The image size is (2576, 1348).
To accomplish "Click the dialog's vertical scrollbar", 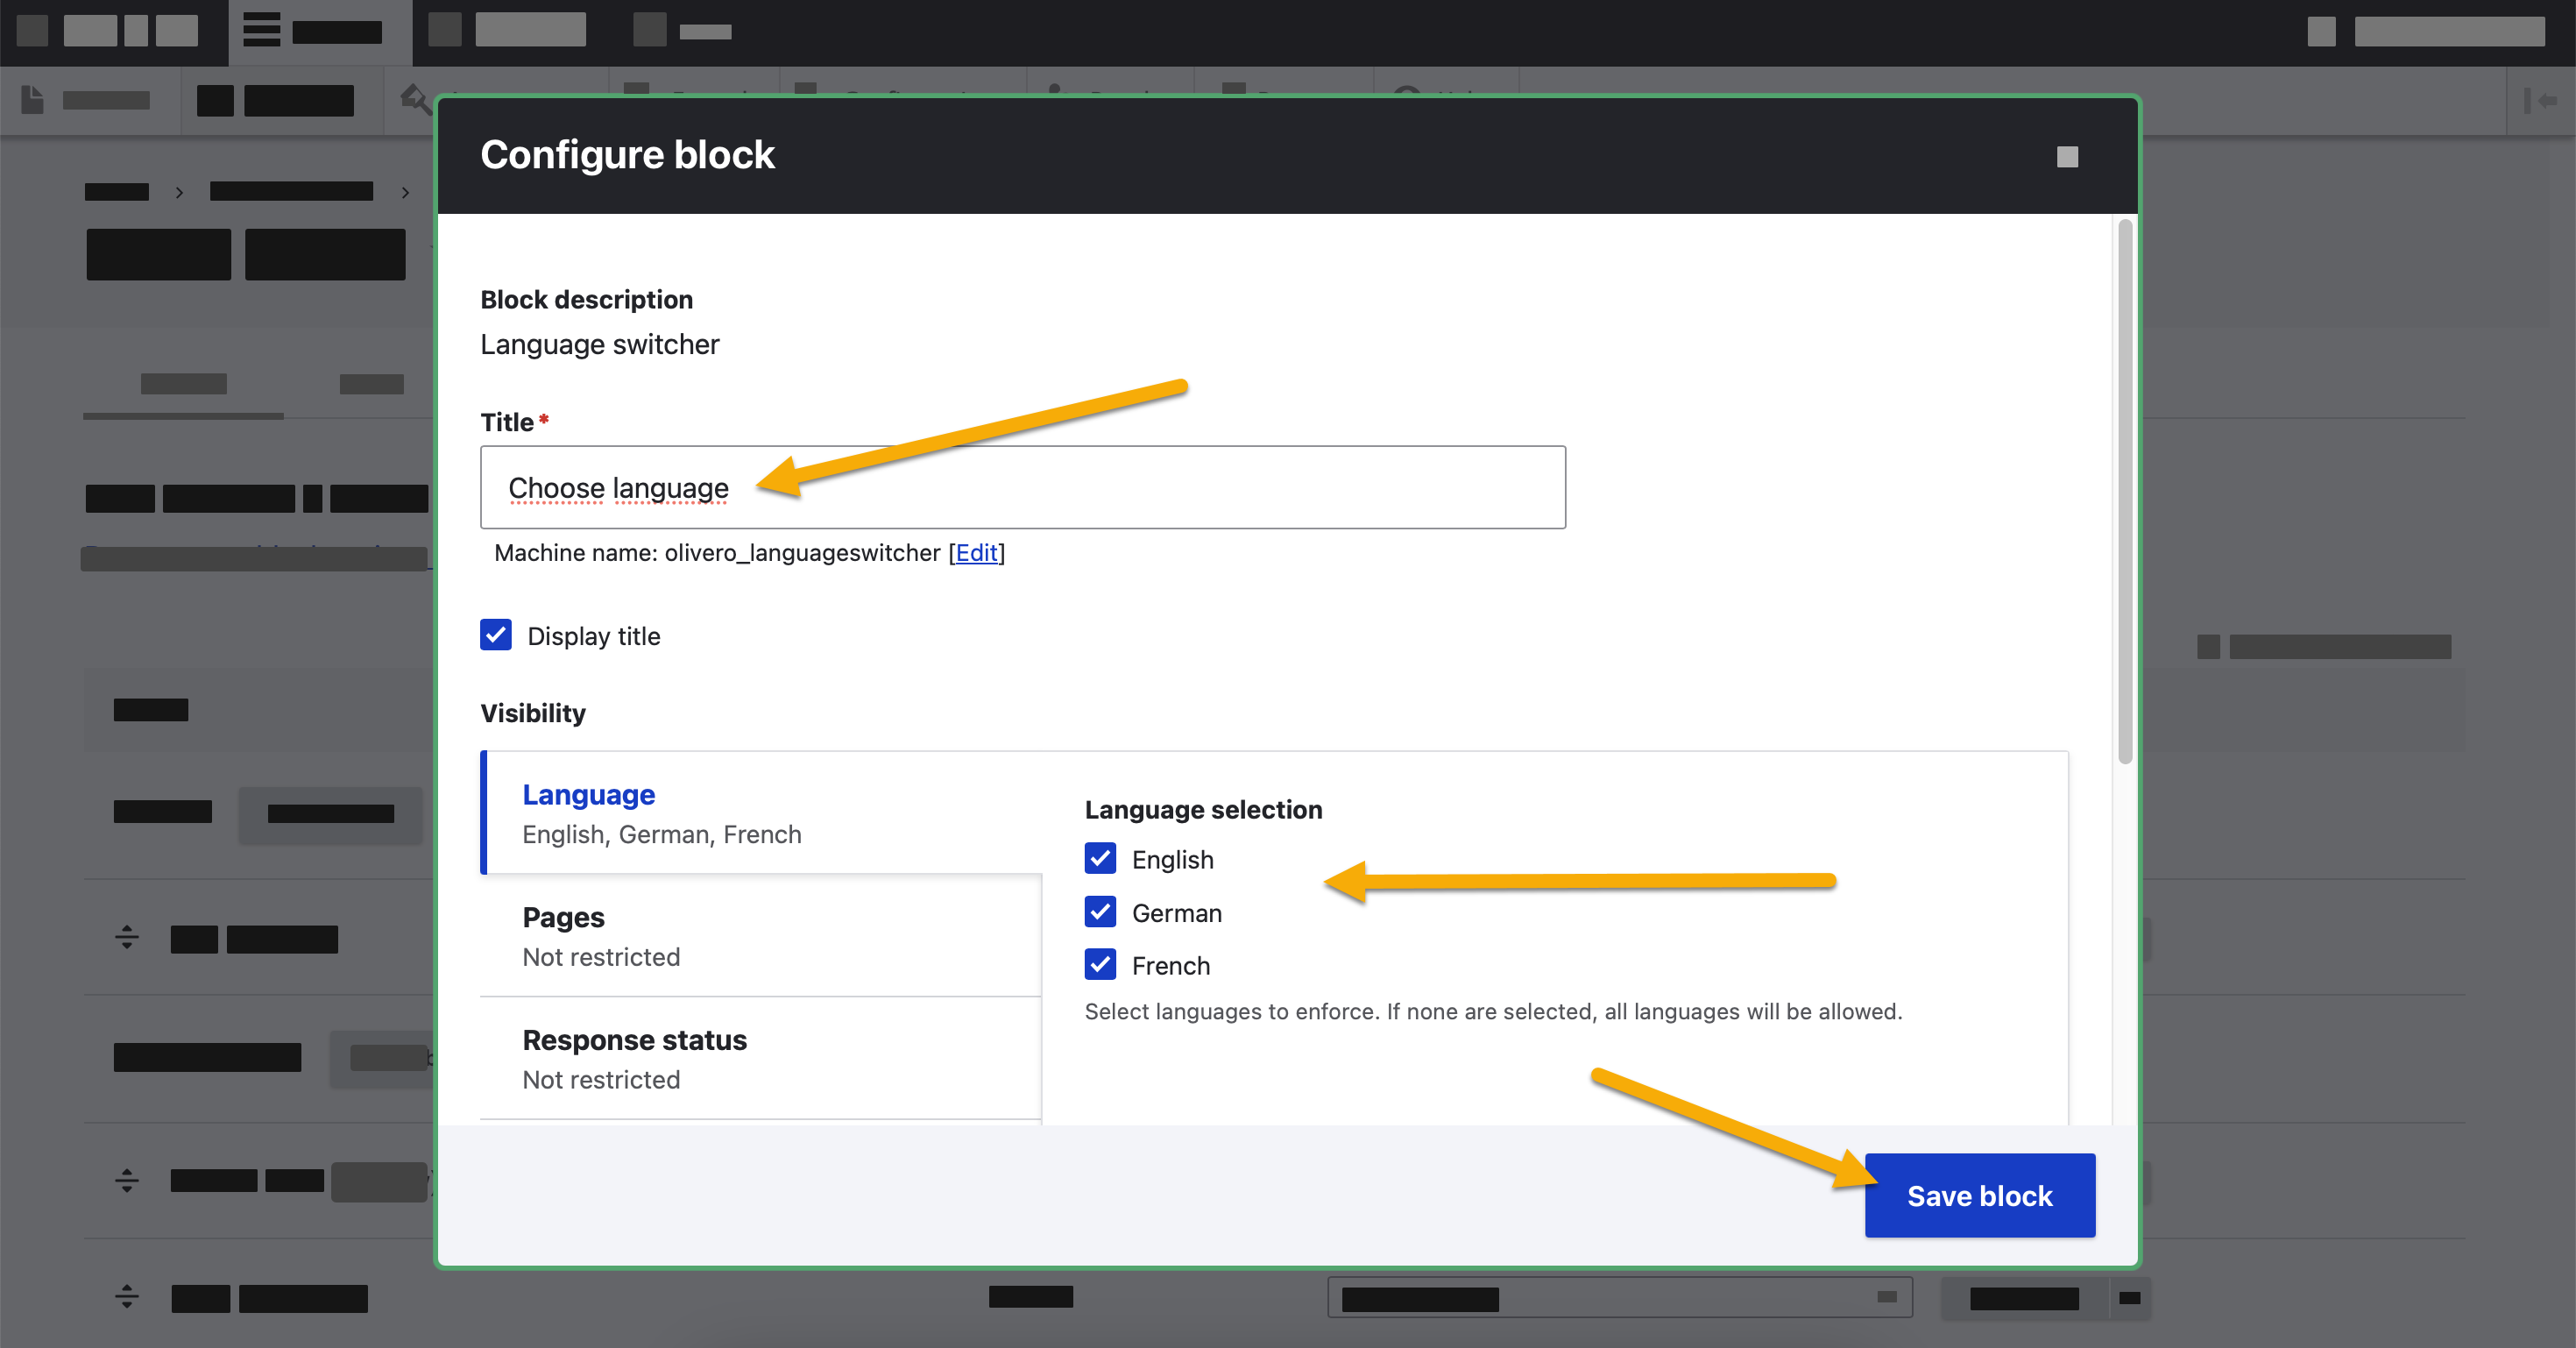I will [2124, 492].
